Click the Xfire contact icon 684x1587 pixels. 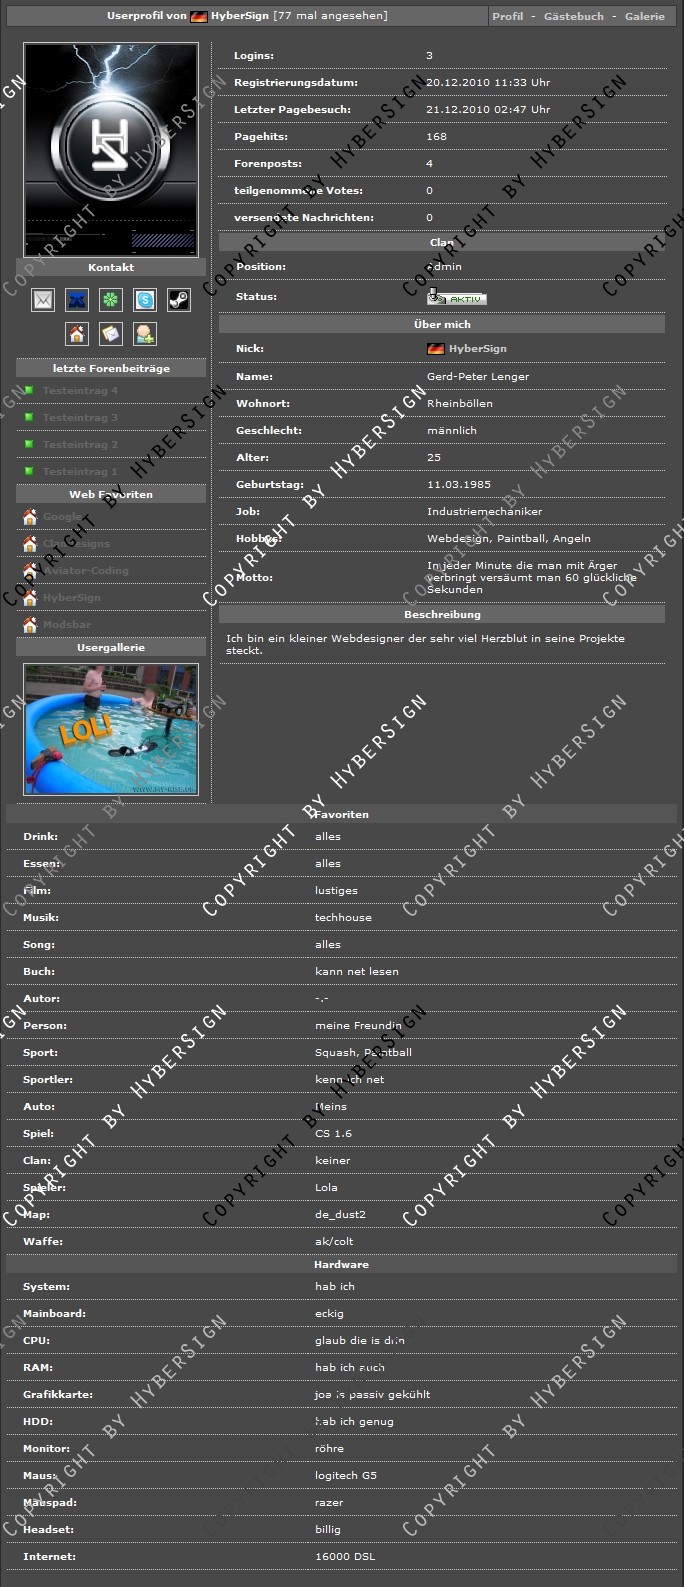coord(77,299)
